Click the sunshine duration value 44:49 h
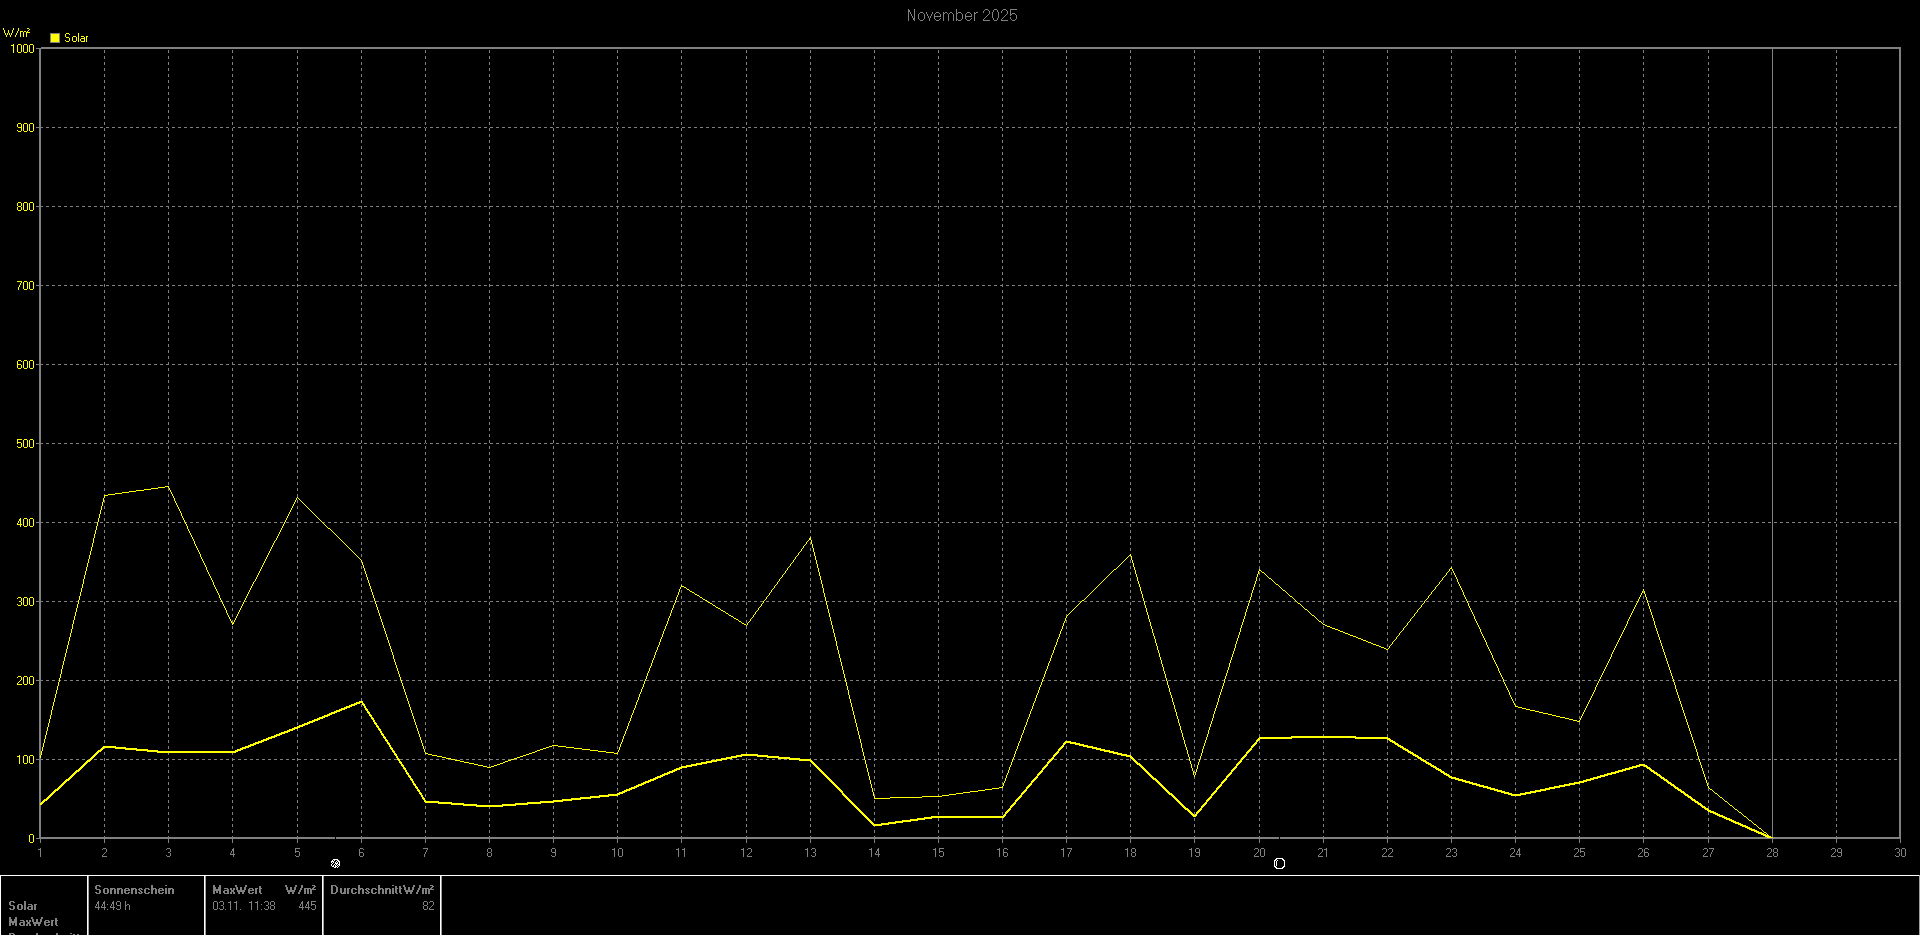Image resolution: width=1920 pixels, height=935 pixels. [112, 906]
